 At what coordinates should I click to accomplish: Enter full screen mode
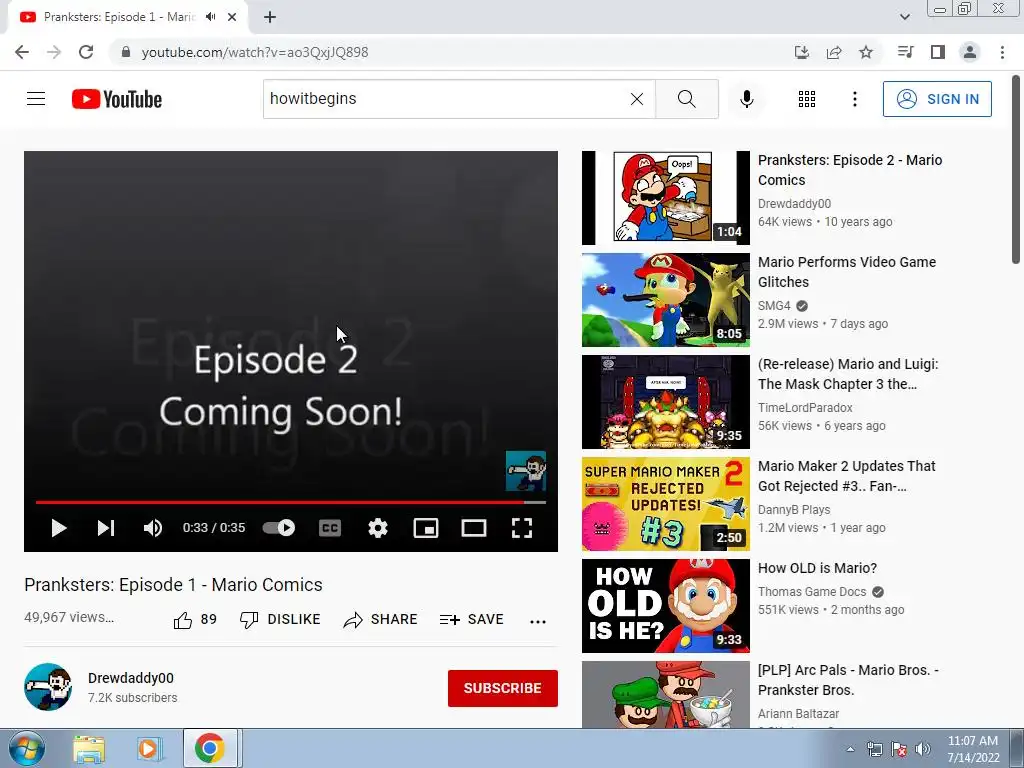[522, 528]
